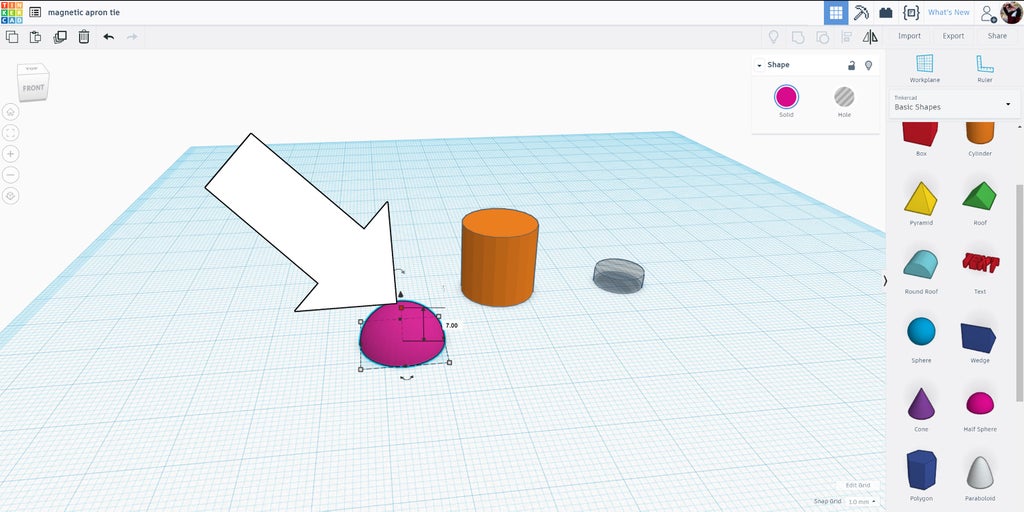Screen dimensions: 1024x512
Task: Click the Paste toolbar icon
Action: tap(35, 37)
